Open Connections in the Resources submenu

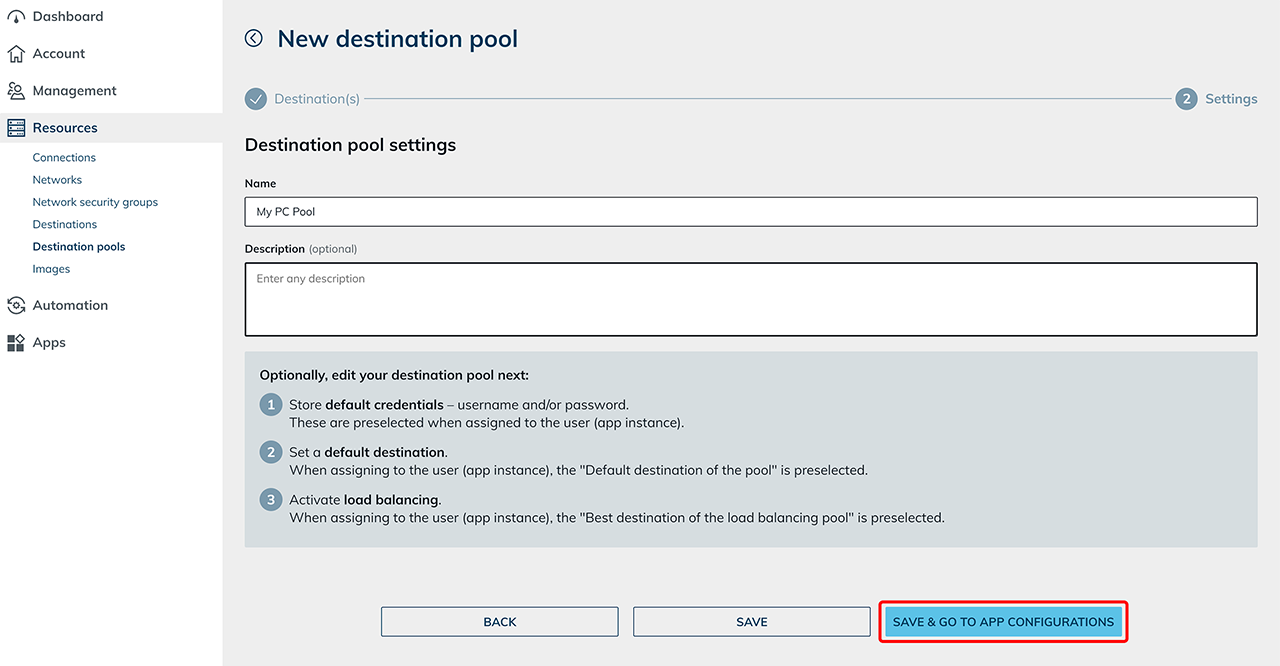pos(64,158)
